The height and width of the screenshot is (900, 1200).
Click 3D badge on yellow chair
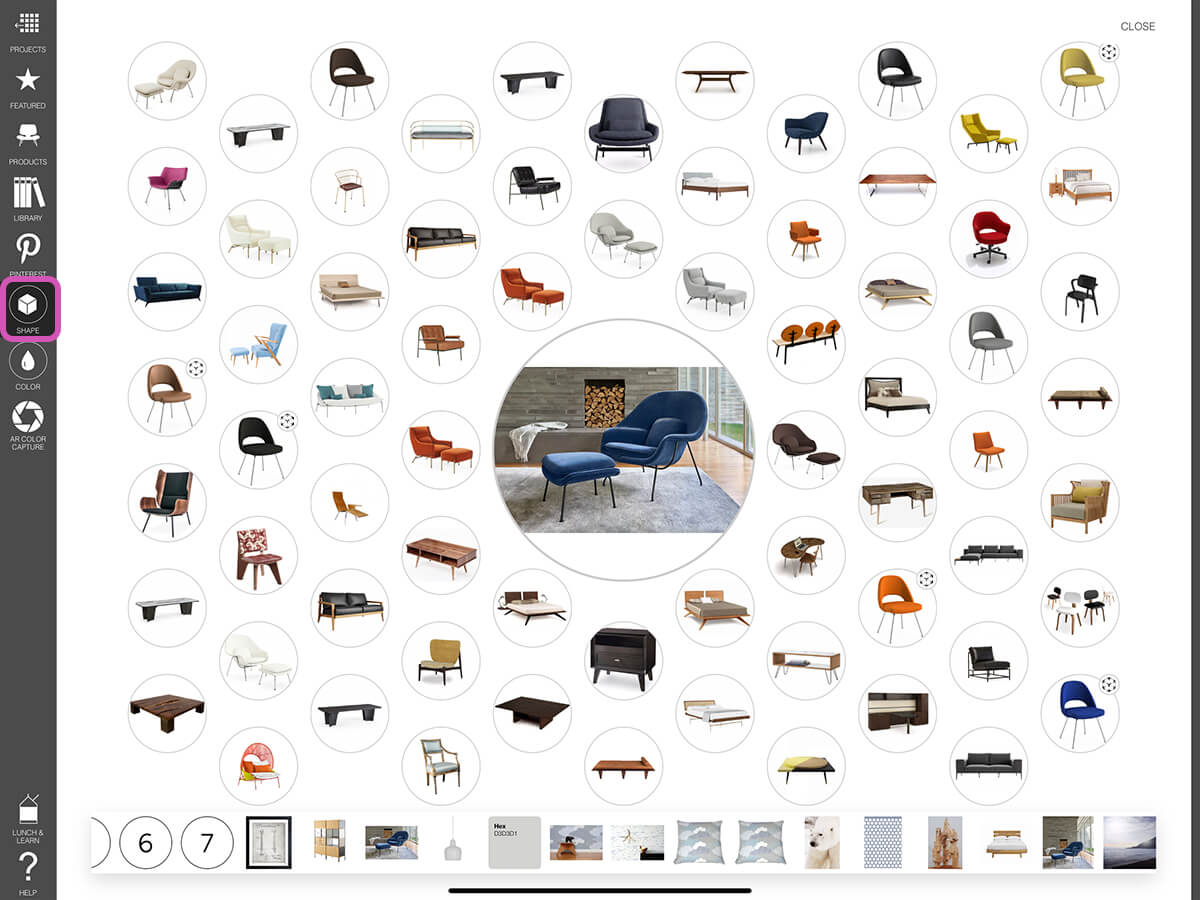pos(1108,53)
